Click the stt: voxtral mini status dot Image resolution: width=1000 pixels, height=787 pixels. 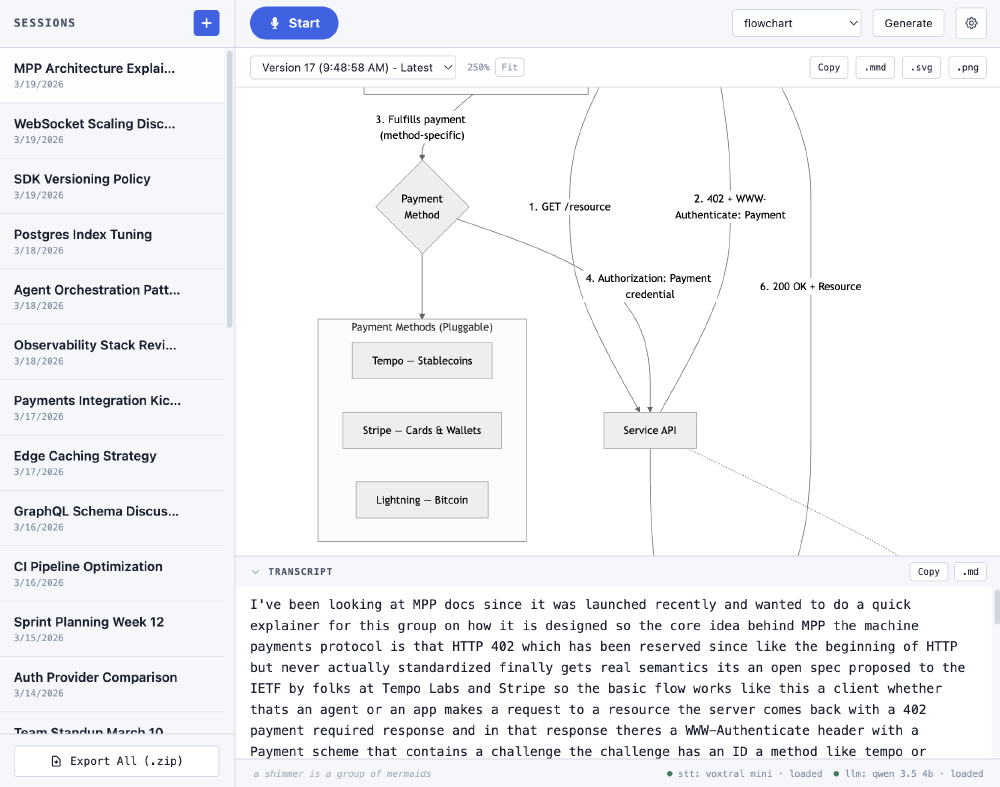point(669,773)
